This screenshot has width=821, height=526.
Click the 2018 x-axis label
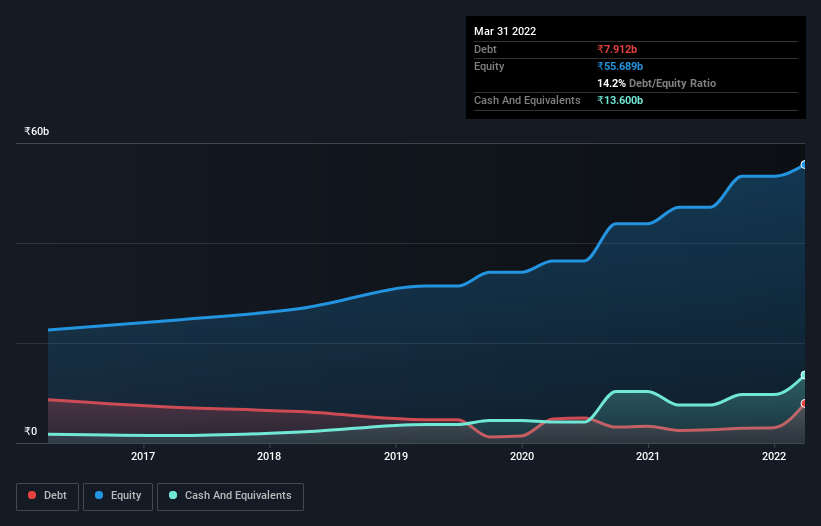point(269,456)
